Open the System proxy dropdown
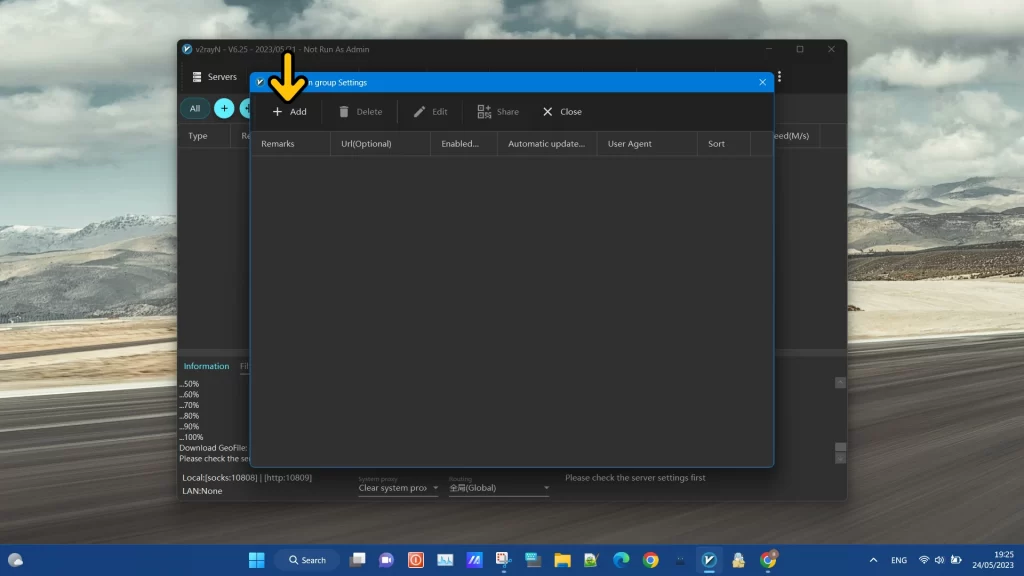 [398, 488]
